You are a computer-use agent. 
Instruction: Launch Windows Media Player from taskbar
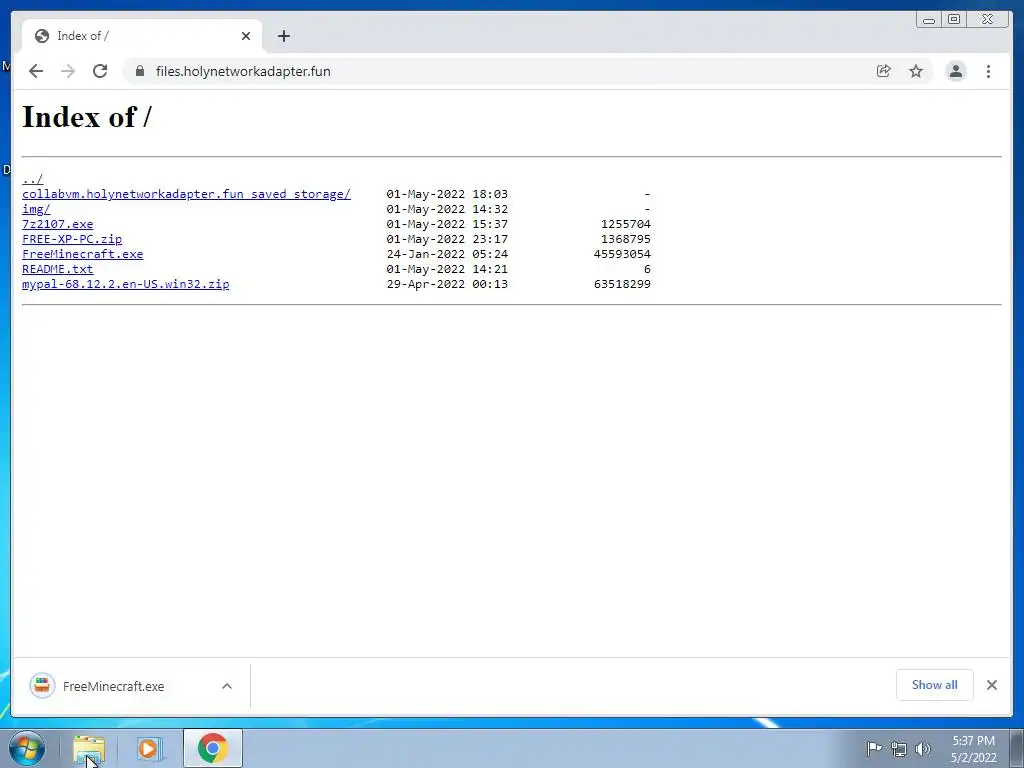[x=149, y=748]
